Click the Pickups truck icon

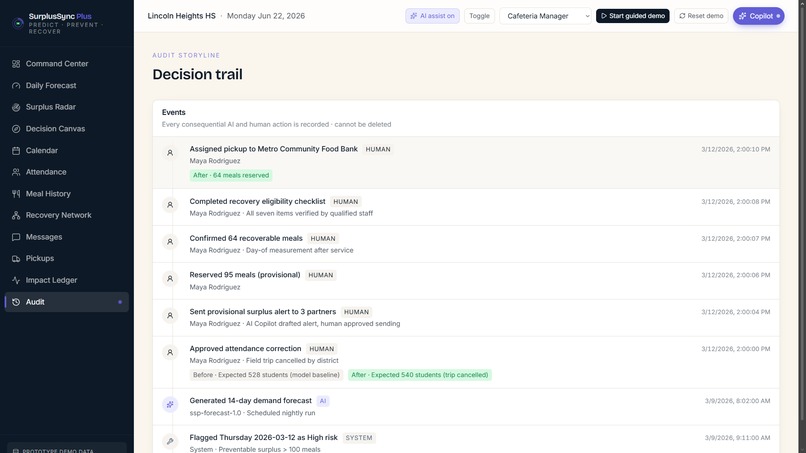[x=16, y=259]
